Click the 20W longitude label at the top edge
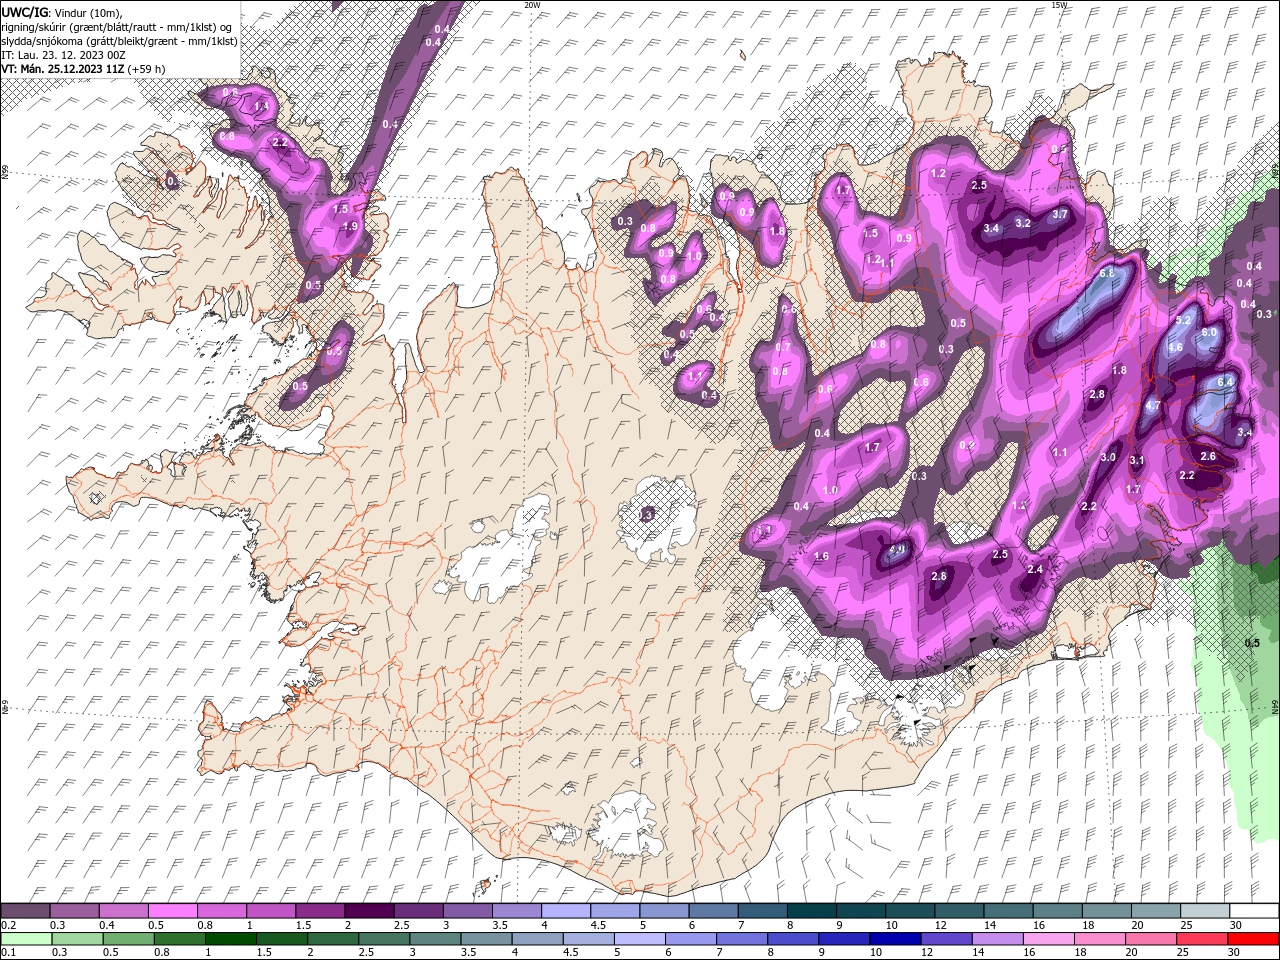The image size is (1280, 960). 532,5
